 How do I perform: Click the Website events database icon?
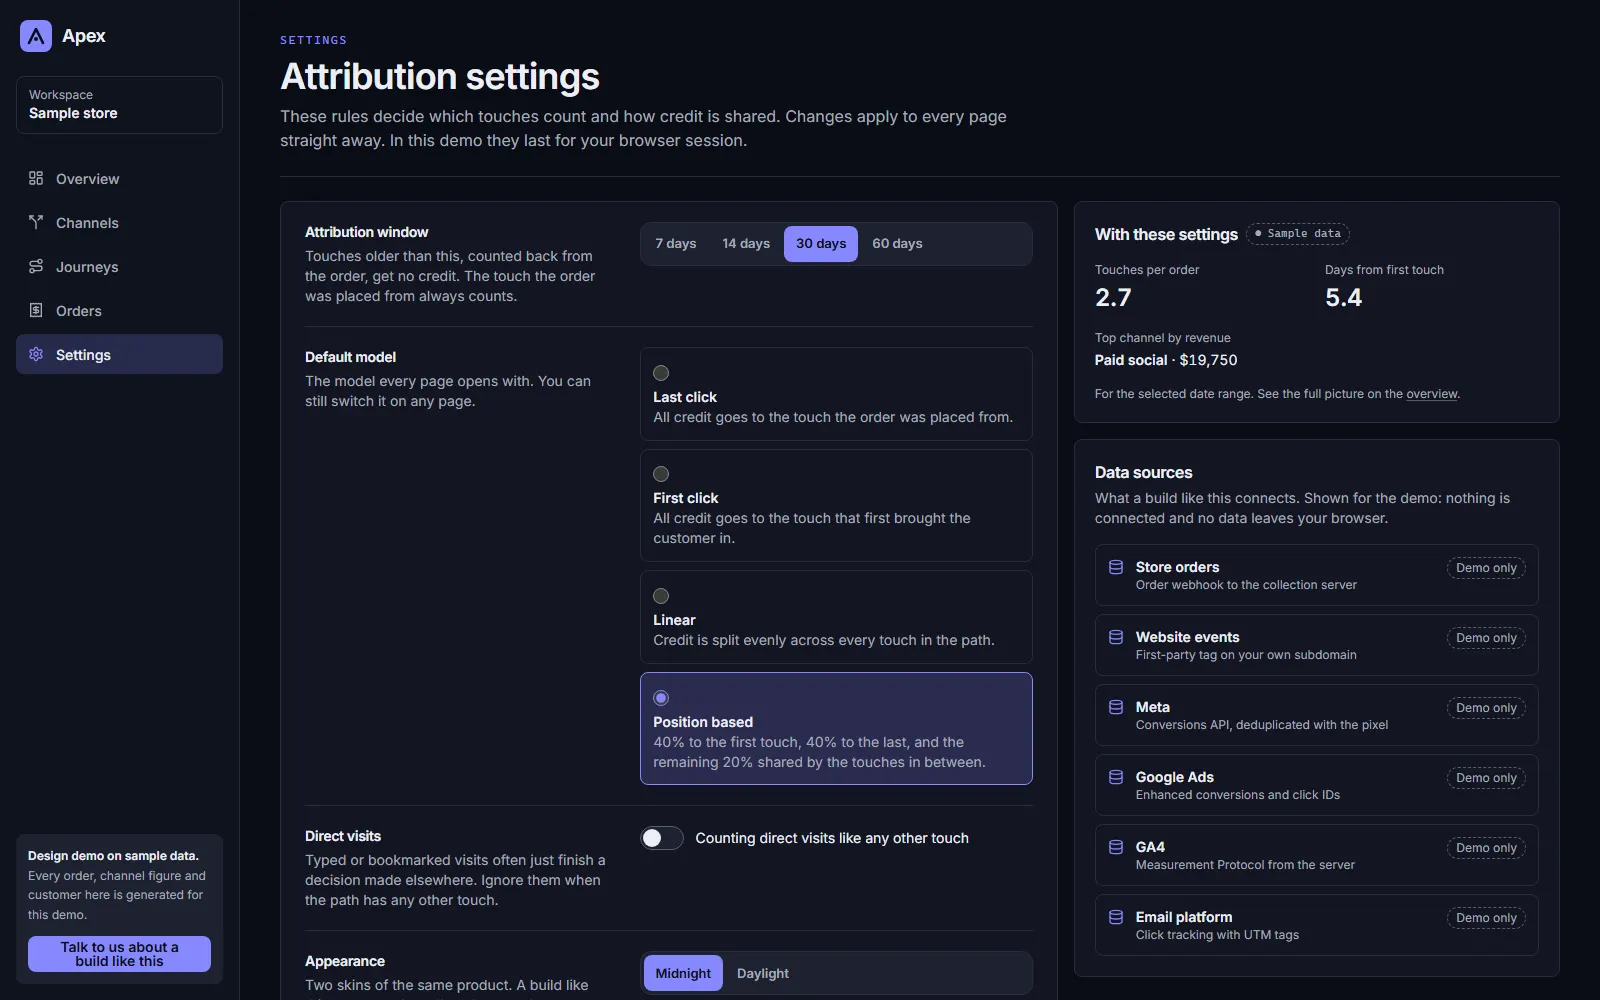[1116, 637]
